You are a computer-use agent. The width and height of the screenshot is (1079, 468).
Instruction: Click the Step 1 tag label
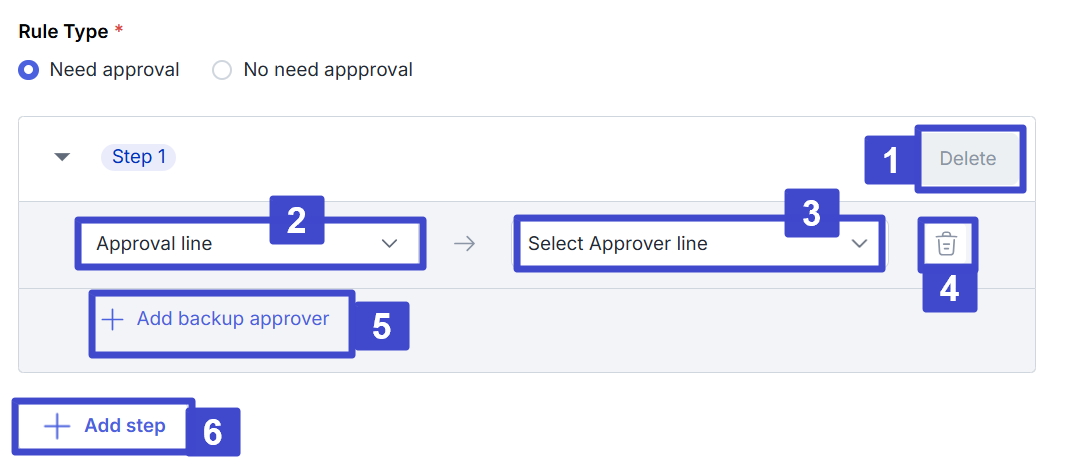click(x=138, y=157)
